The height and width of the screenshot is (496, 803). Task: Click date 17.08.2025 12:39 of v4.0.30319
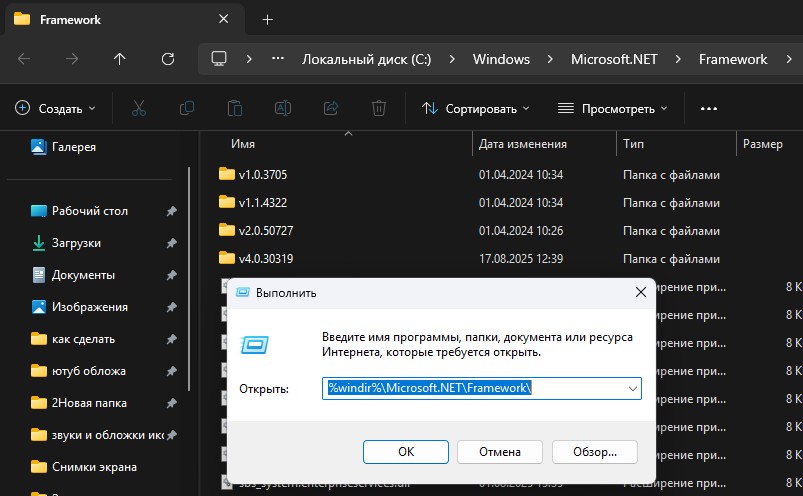click(x=521, y=258)
